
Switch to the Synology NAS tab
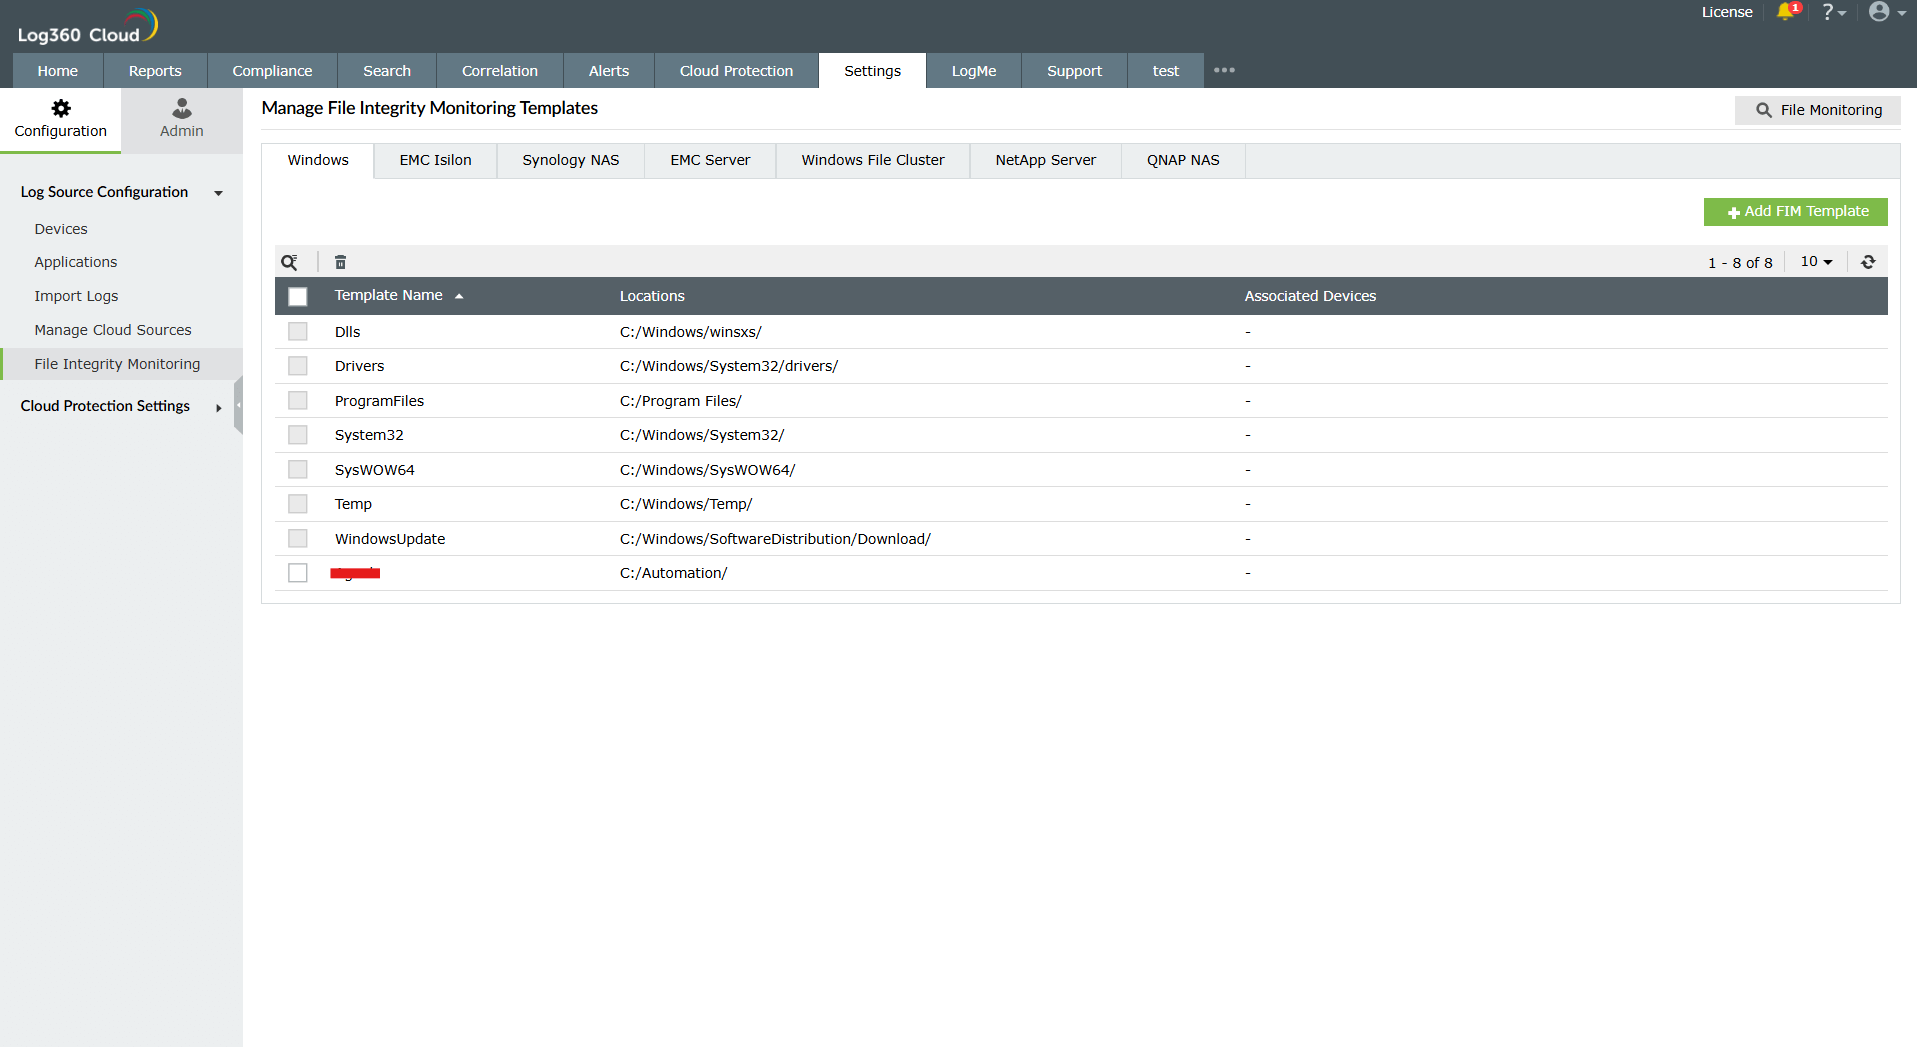pyautogui.click(x=570, y=160)
